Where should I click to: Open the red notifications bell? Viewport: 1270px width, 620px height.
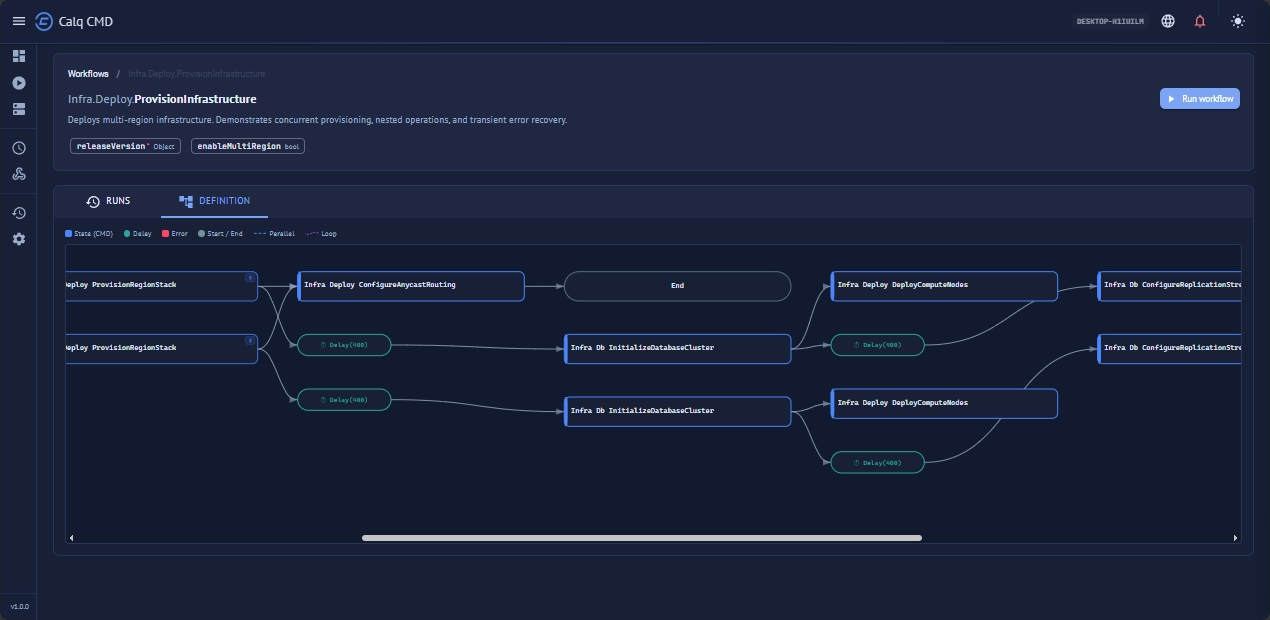pyautogui.click(x=1200, y=21)
